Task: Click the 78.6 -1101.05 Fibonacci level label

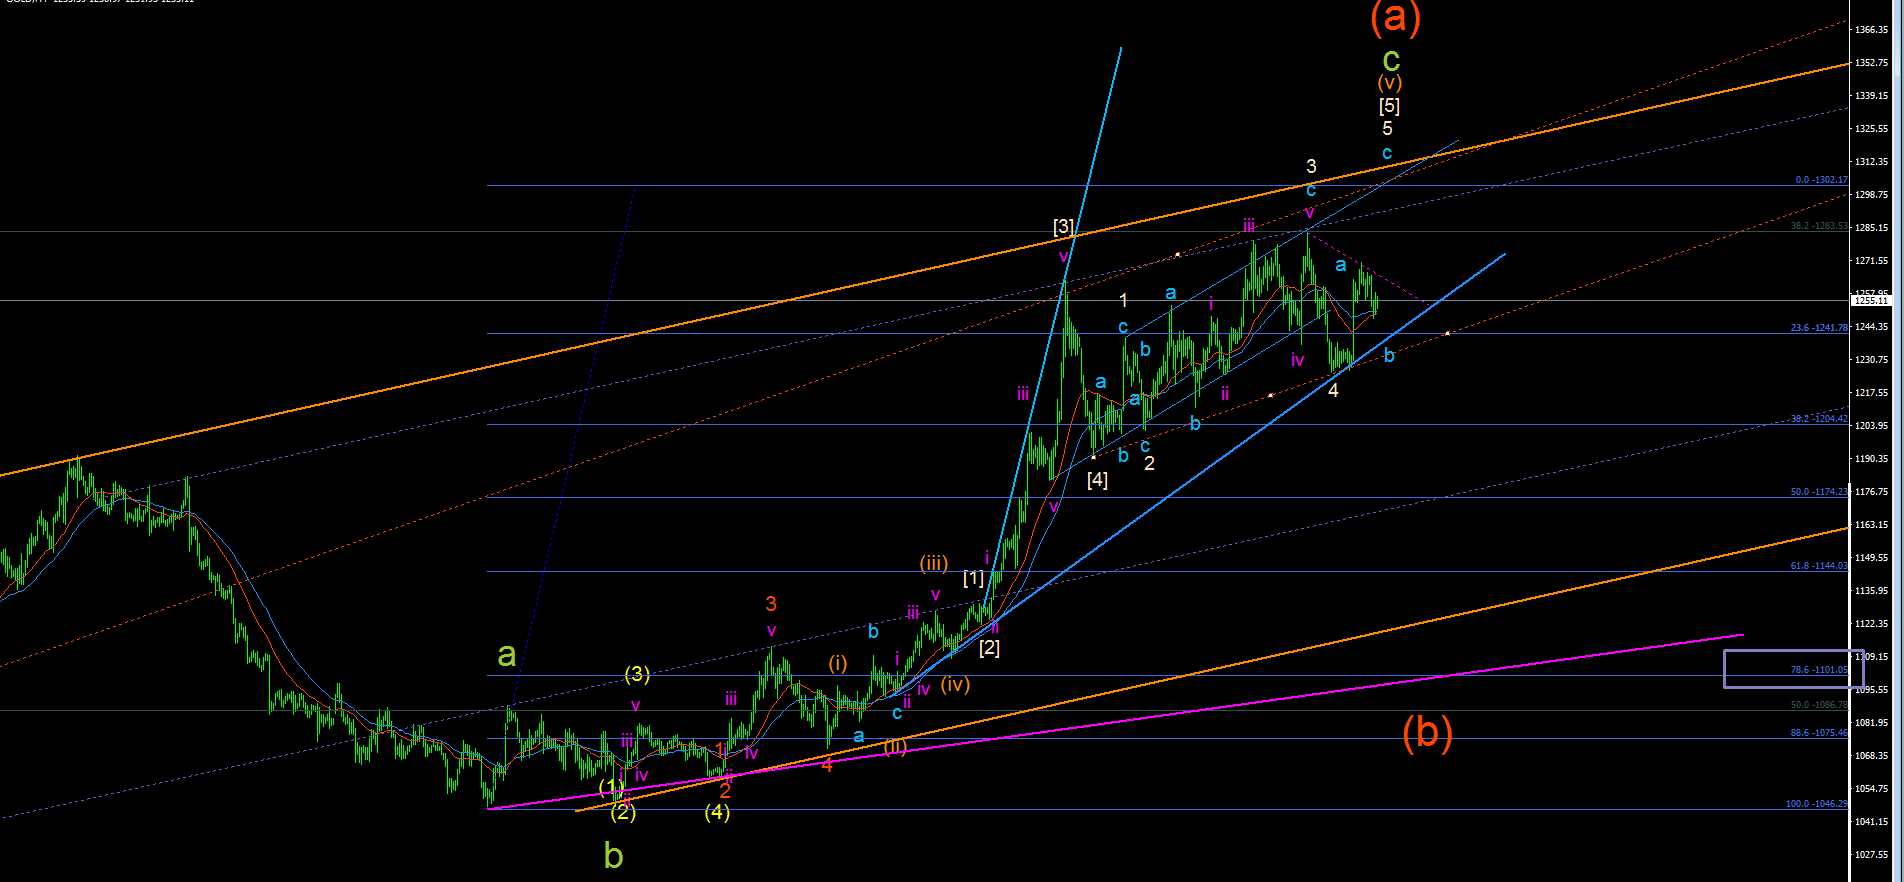Action: pyautogui.click(x=1819, y=670)
